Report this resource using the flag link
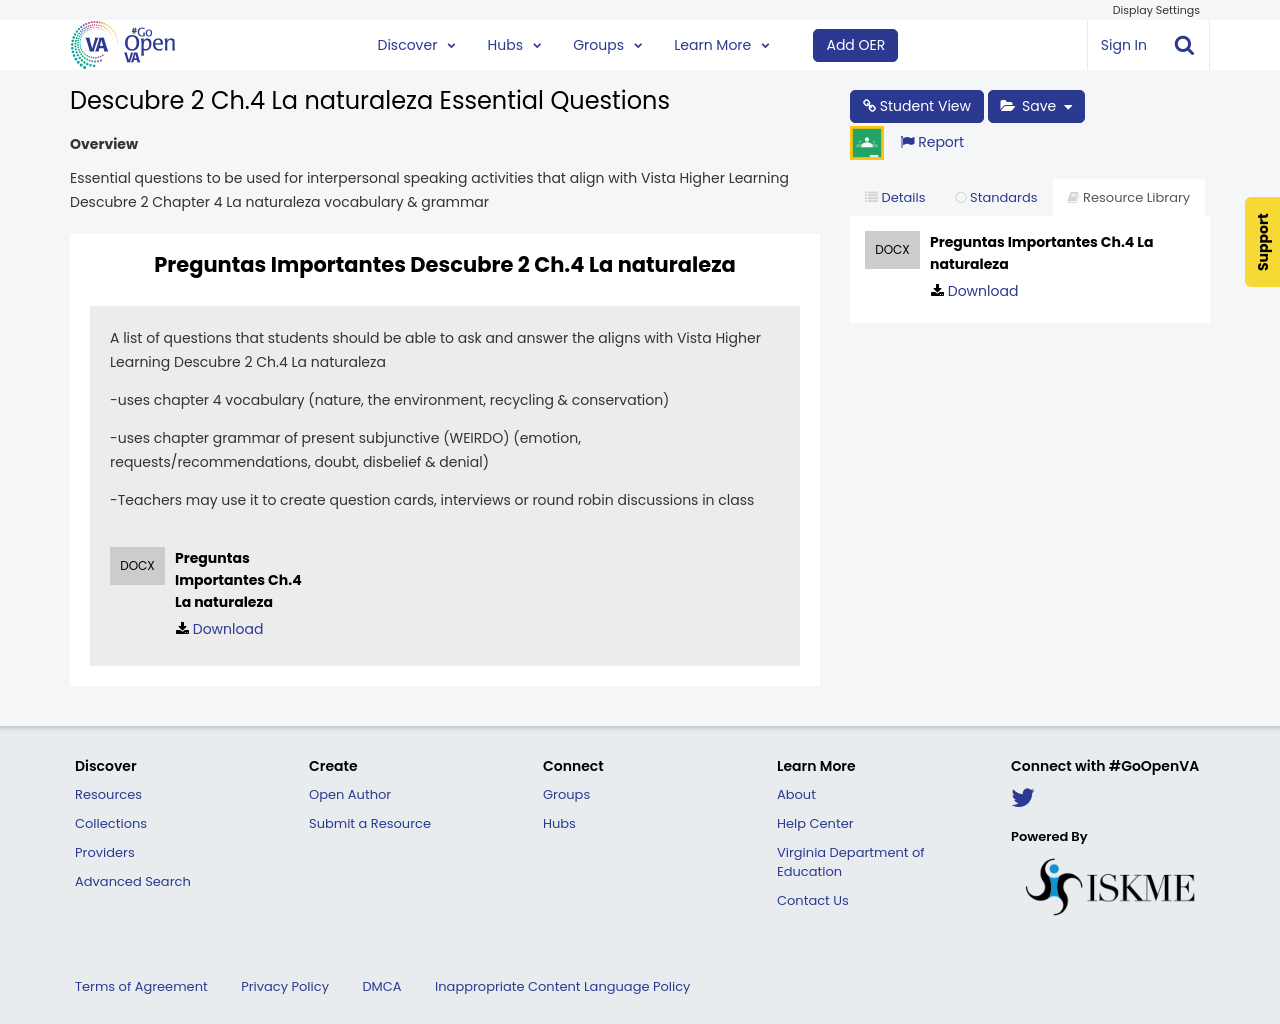Image resolution: width=1280 pixels, height=1024 pixels. (932, 142)
